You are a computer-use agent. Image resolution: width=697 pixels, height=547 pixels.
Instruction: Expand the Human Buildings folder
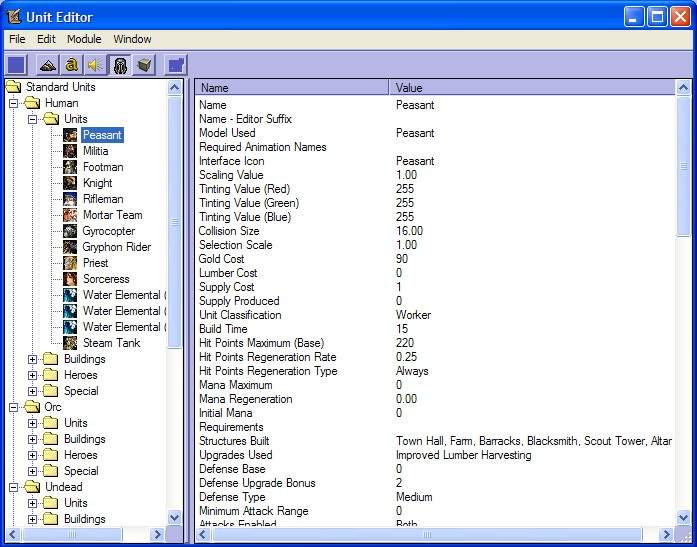tap(32, 359)
